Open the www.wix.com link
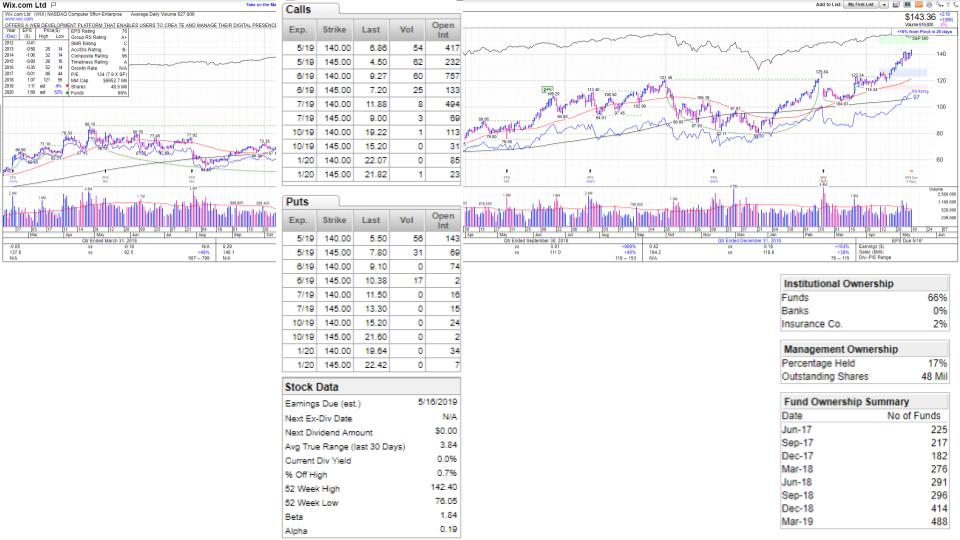 click(19, 19)
